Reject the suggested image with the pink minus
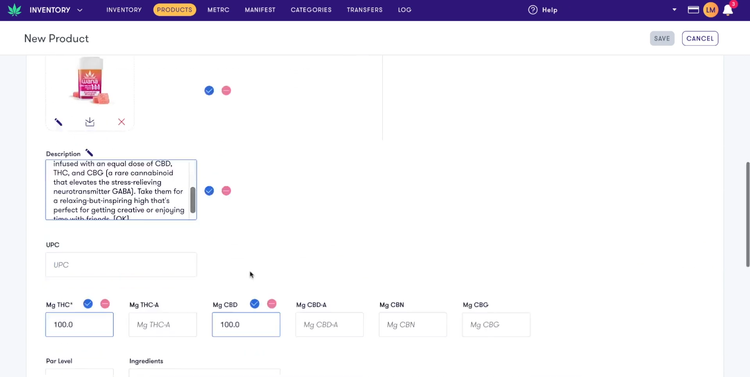The height and width of the screenshot is (377, 750). (x=226, y=90)
